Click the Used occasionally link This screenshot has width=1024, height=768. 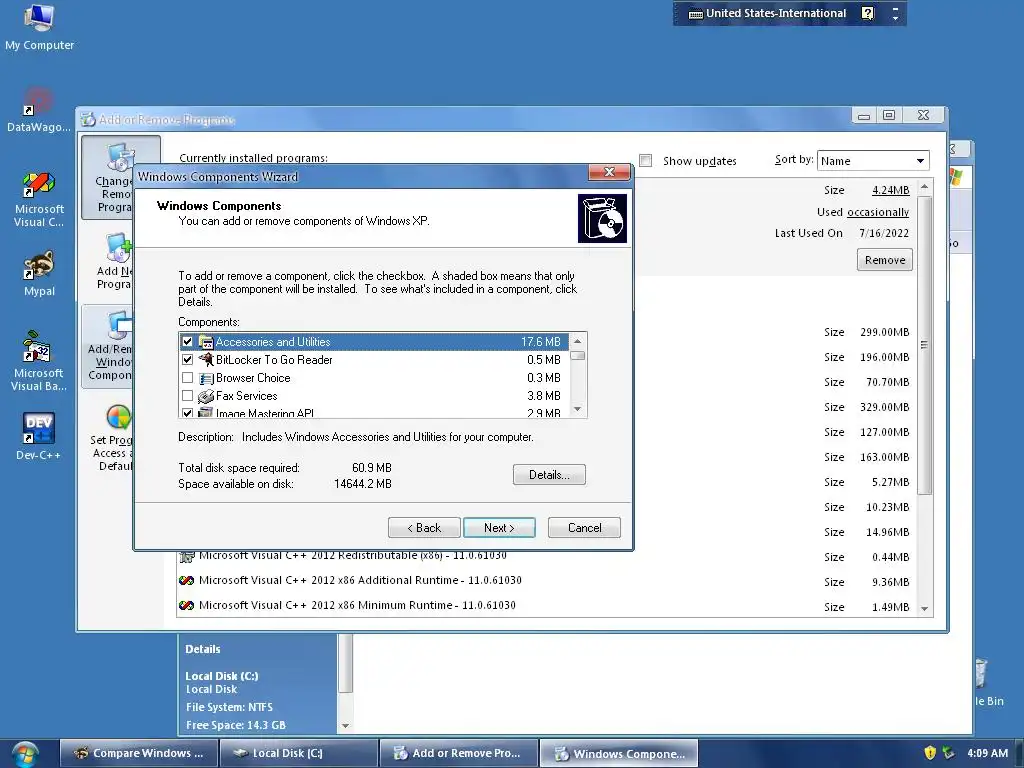click(878, 212)
